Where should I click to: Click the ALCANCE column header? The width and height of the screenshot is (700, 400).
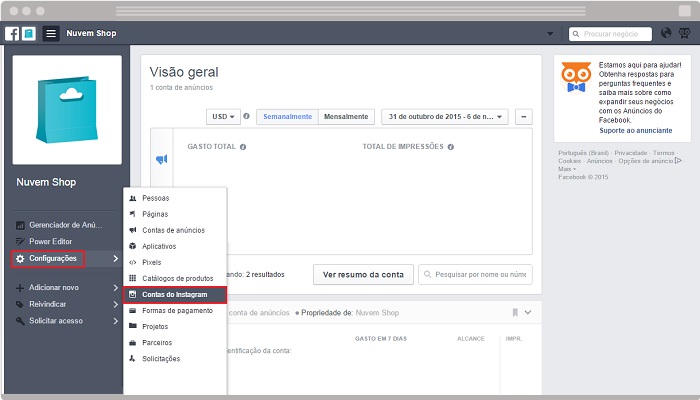[x=471, y=339]
